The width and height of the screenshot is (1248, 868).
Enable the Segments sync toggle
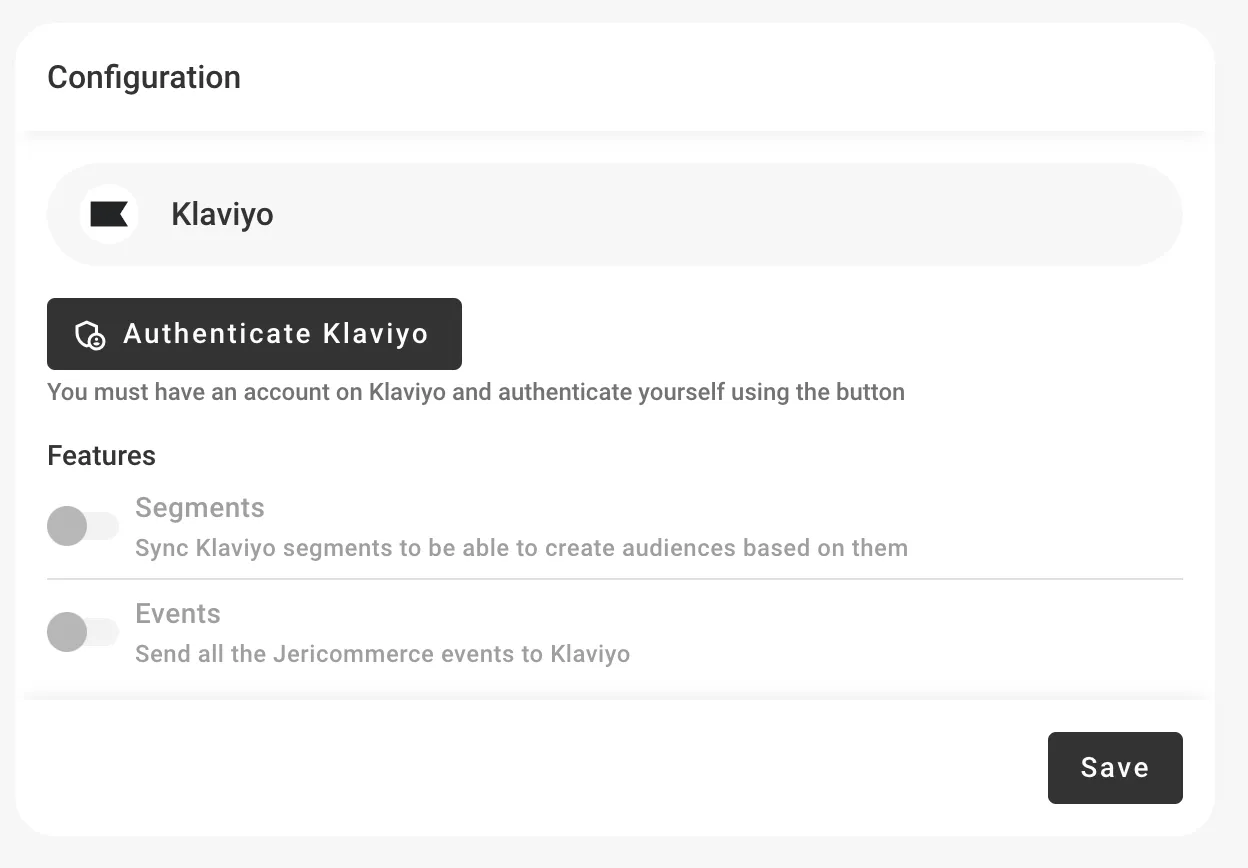tap(82, 526)
